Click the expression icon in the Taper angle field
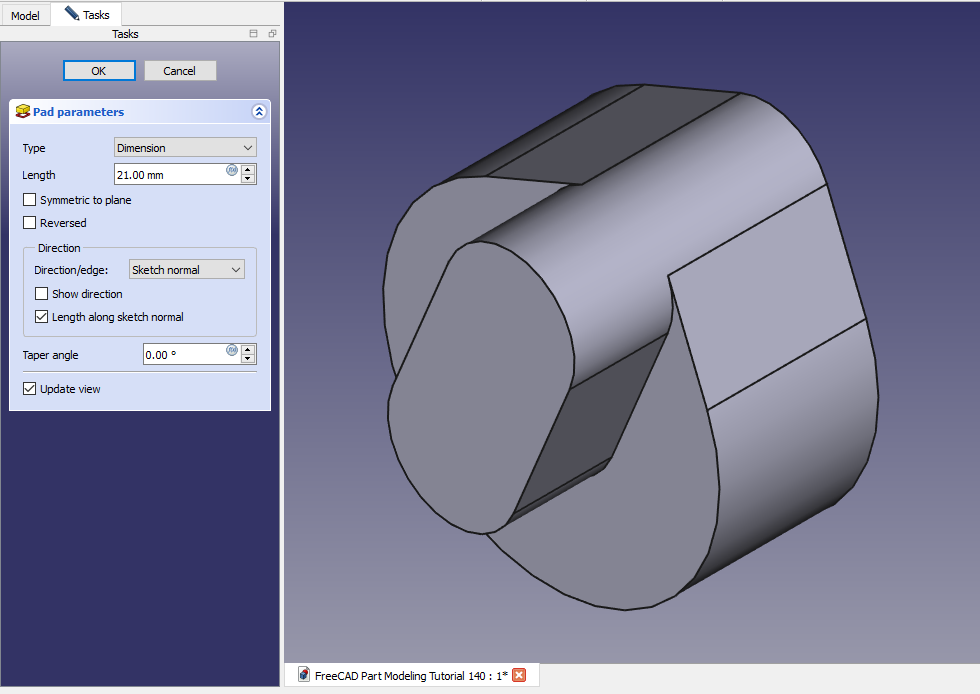980x694 pixels. click(232, 350)
